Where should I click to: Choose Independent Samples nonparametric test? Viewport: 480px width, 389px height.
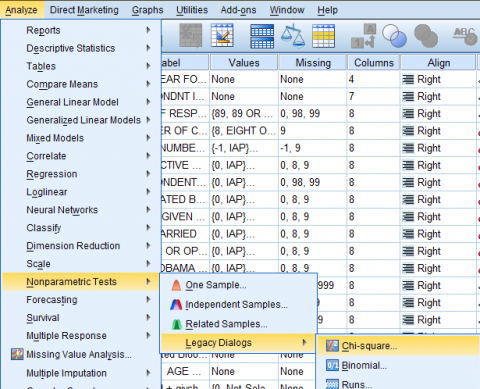tap(238, 305)
